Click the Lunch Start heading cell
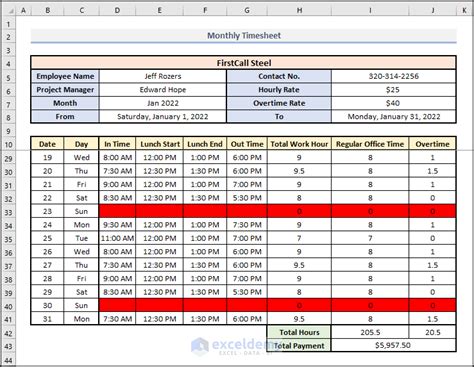Viewport: 474px width, 367px height. tap(160, 144)
